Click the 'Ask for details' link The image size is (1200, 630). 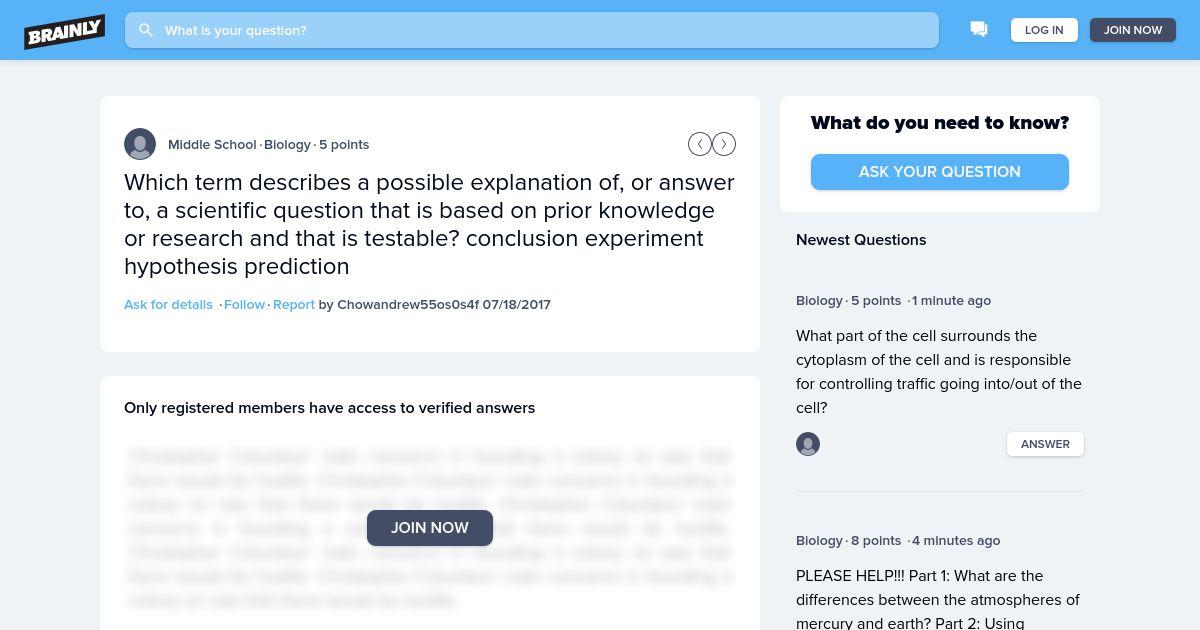click(x=168, y=304)
